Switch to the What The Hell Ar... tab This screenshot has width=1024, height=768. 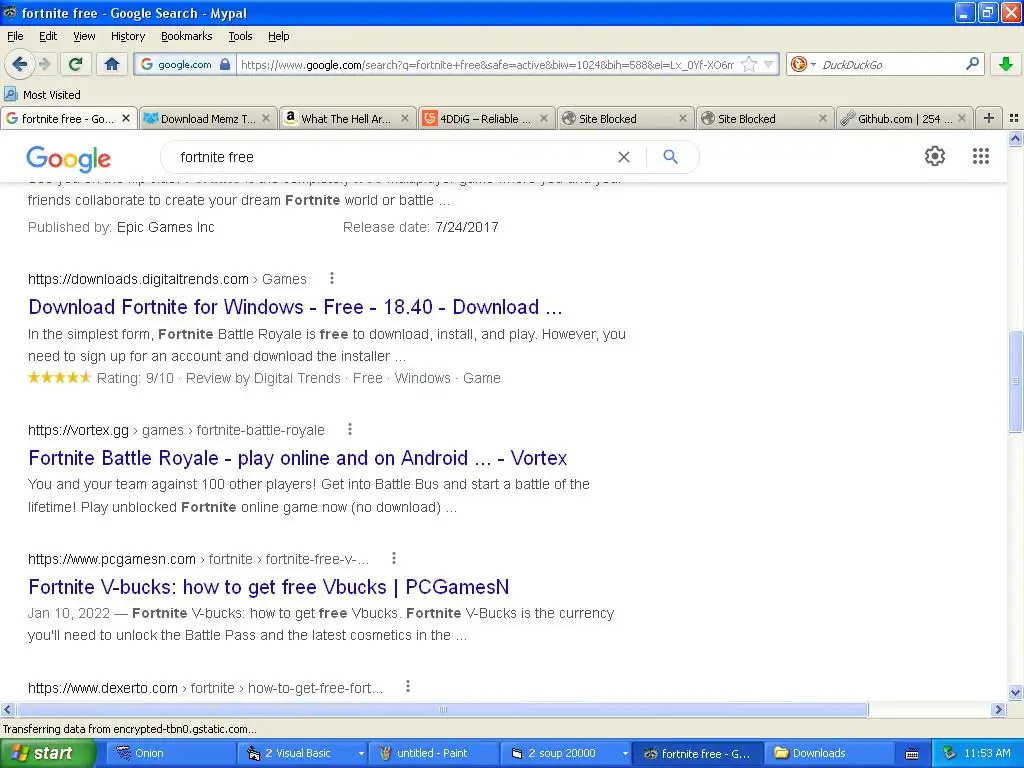point(345,118)
